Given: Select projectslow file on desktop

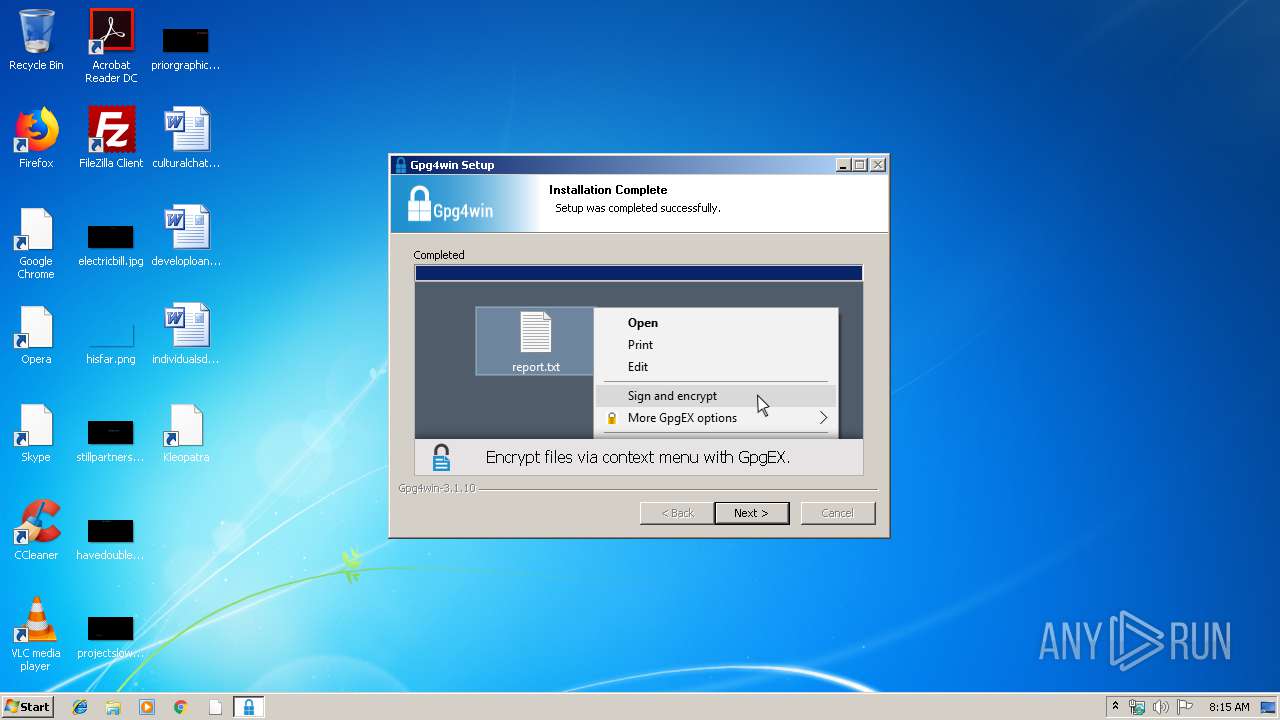Looking at the screenshot, I should pyautogui.click(x=111, y=636).
